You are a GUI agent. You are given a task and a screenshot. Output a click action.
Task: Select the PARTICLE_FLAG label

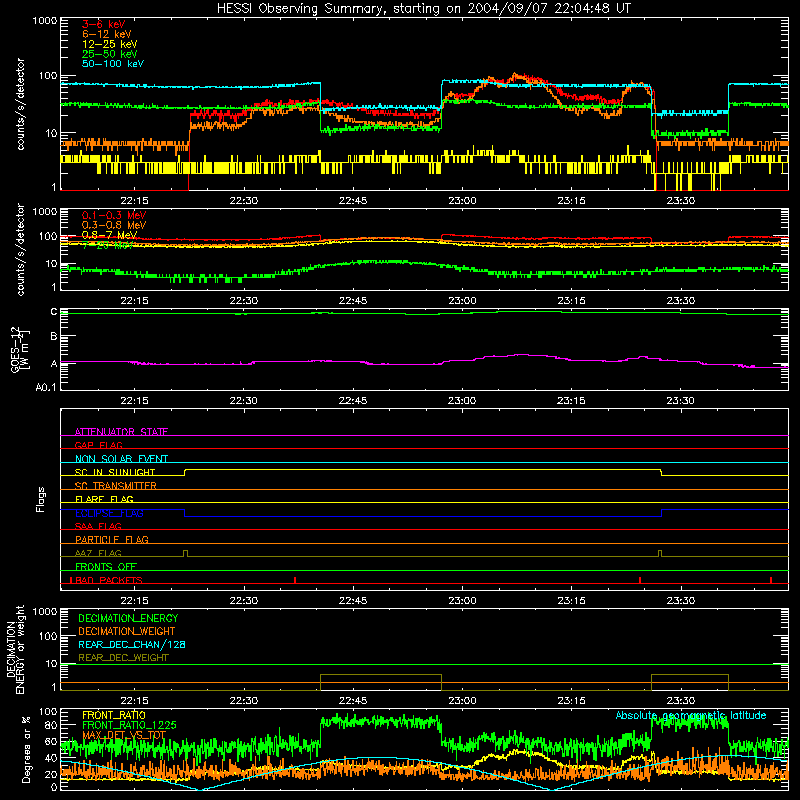[x=112, y=540]
